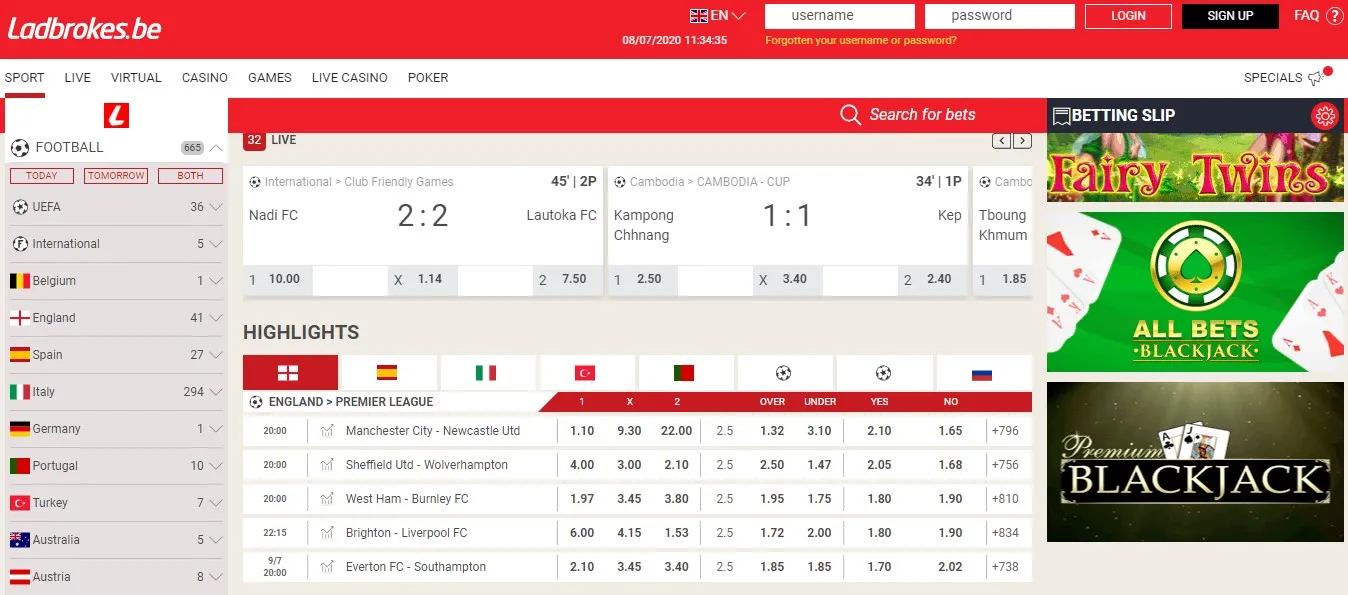Go to the POKER menu item
This screenshot has height=595, width=1348.
point(428,78)
